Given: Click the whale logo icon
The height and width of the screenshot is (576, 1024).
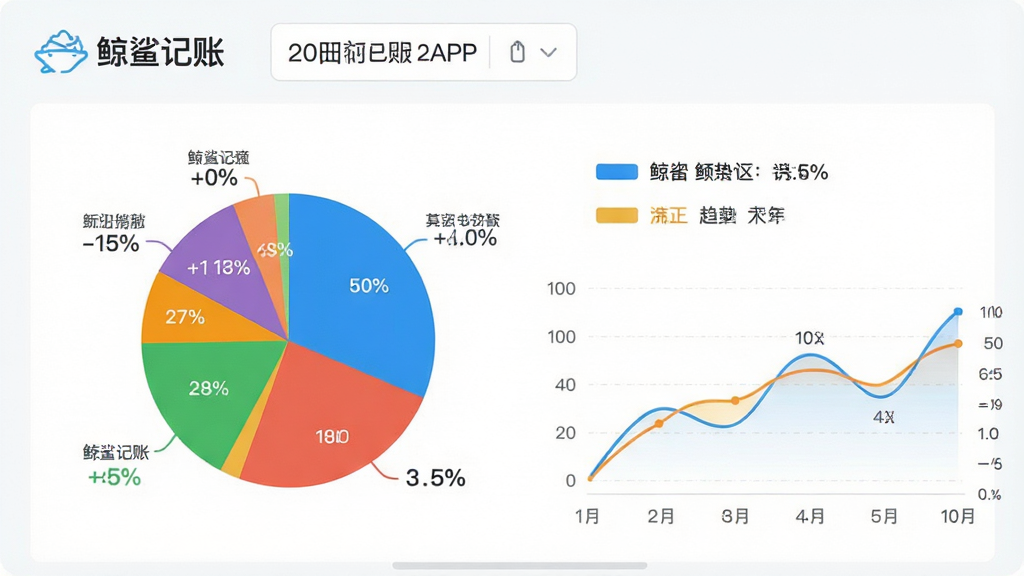Looking at the screenshot, I should click(x=61, y=52).
